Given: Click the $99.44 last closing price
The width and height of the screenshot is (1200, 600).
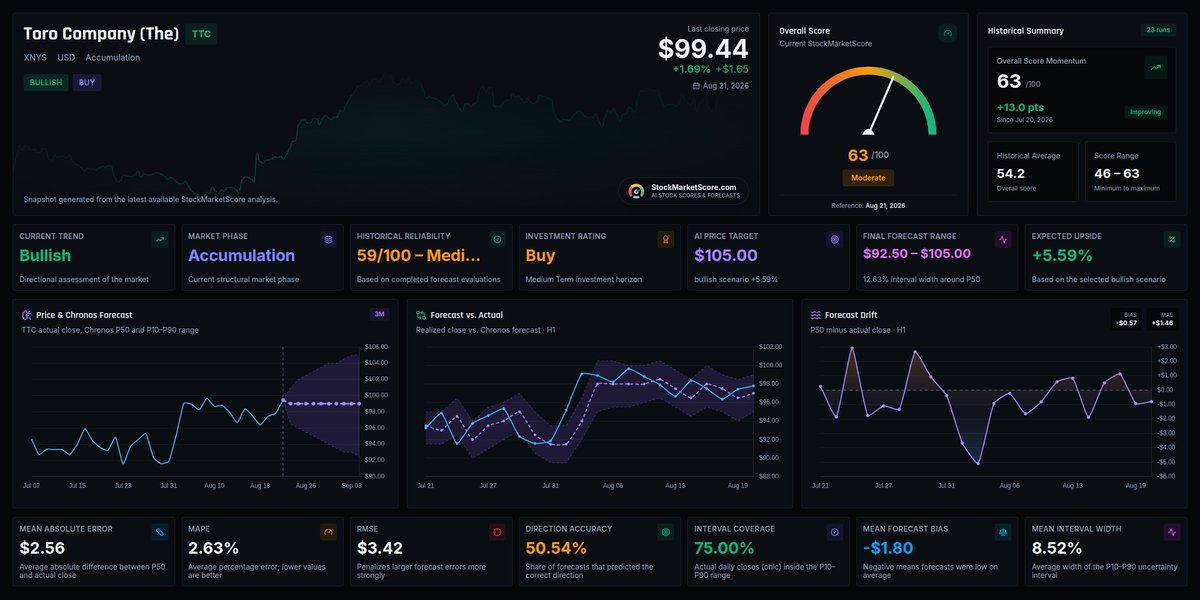Looking at the screenshot, I should coord(703,49).
